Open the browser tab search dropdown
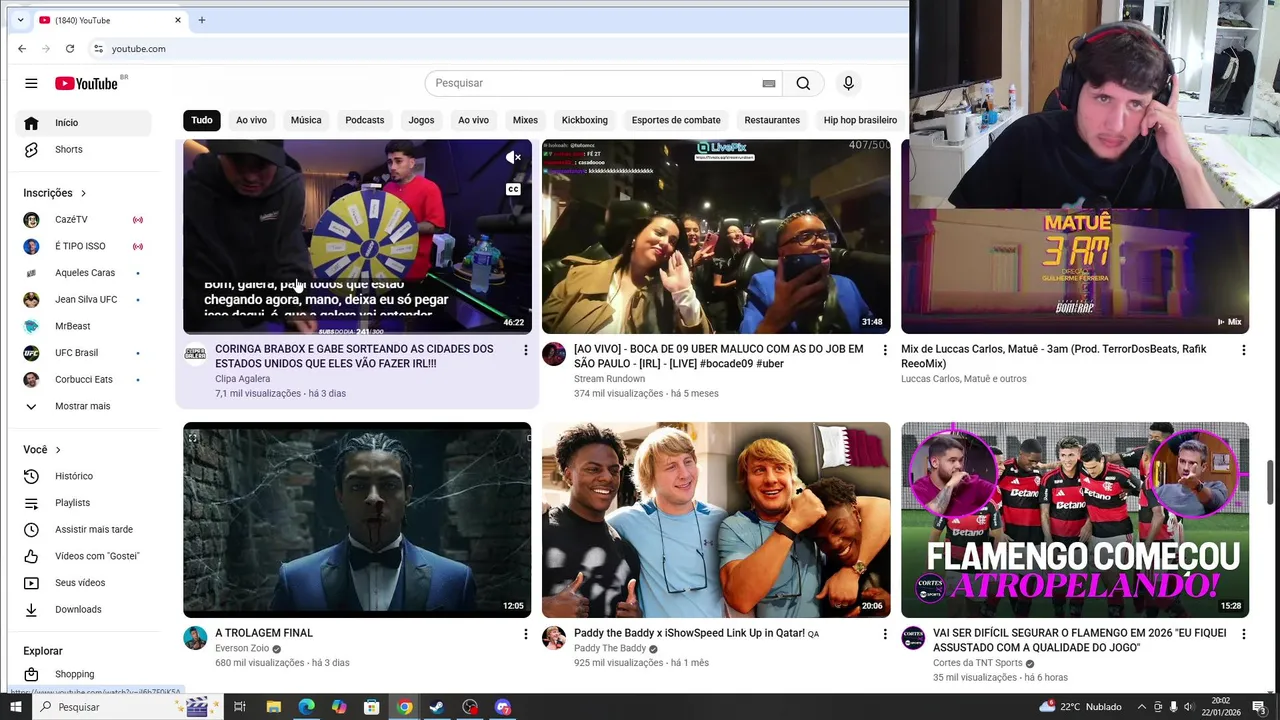 click(20, 20)
